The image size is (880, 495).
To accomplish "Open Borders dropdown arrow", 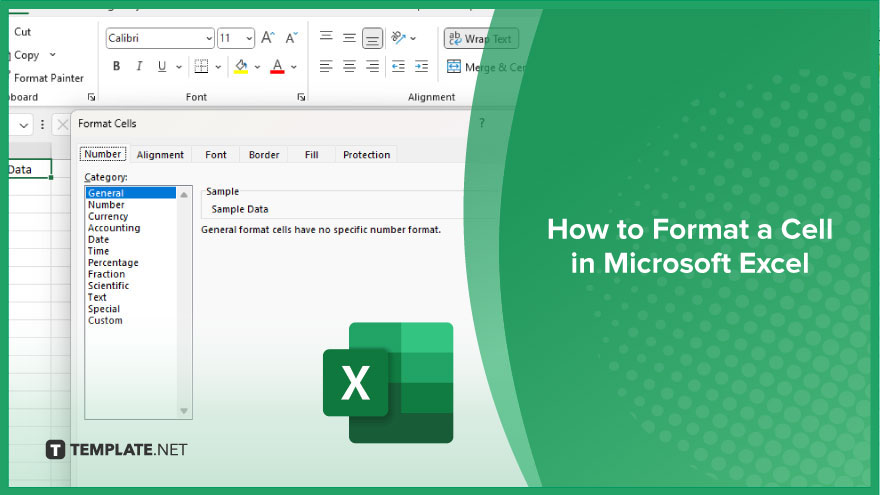I will [x=218, y=67].
